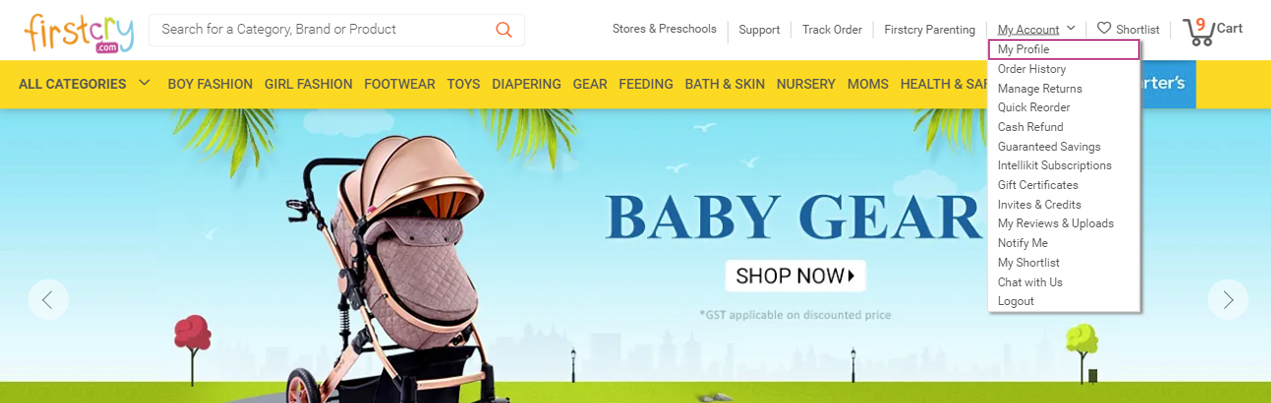The height and width of the screenshot is (403, 1271).
Task: Go to next banner slide arrow
Action: point(1228,299)
